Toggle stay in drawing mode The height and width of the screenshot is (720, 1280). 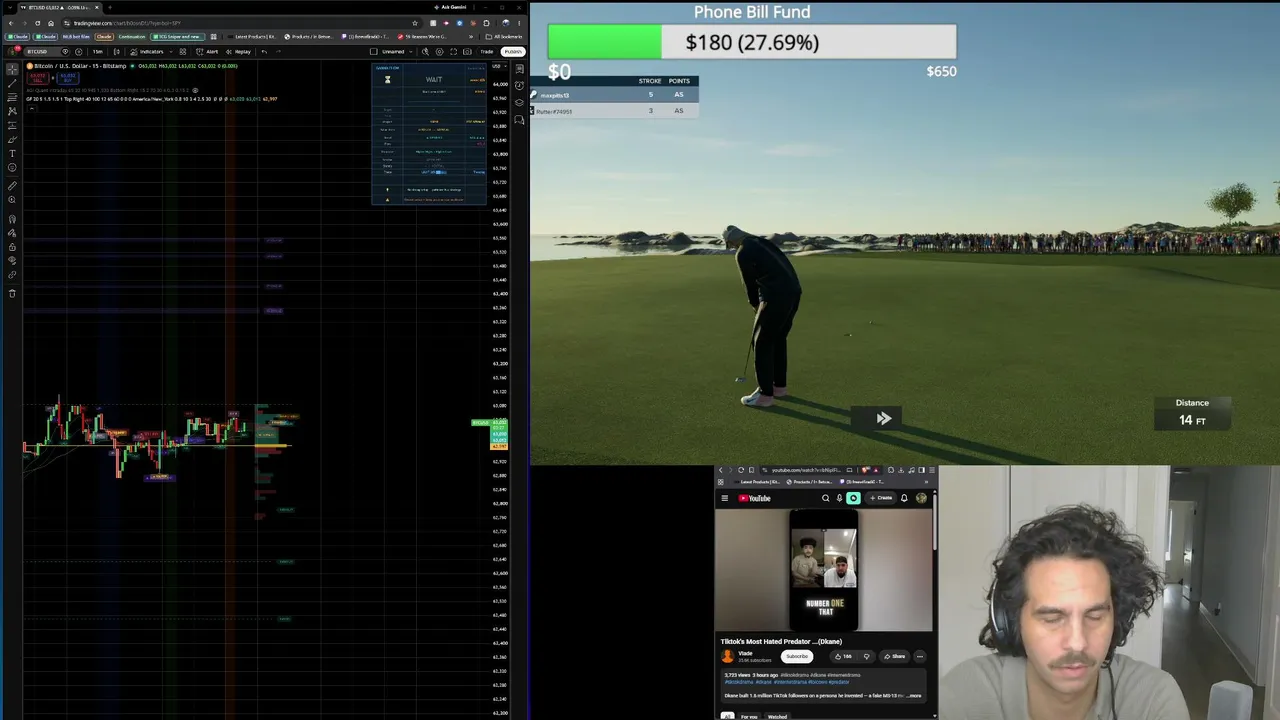click(x=12, y=233)
